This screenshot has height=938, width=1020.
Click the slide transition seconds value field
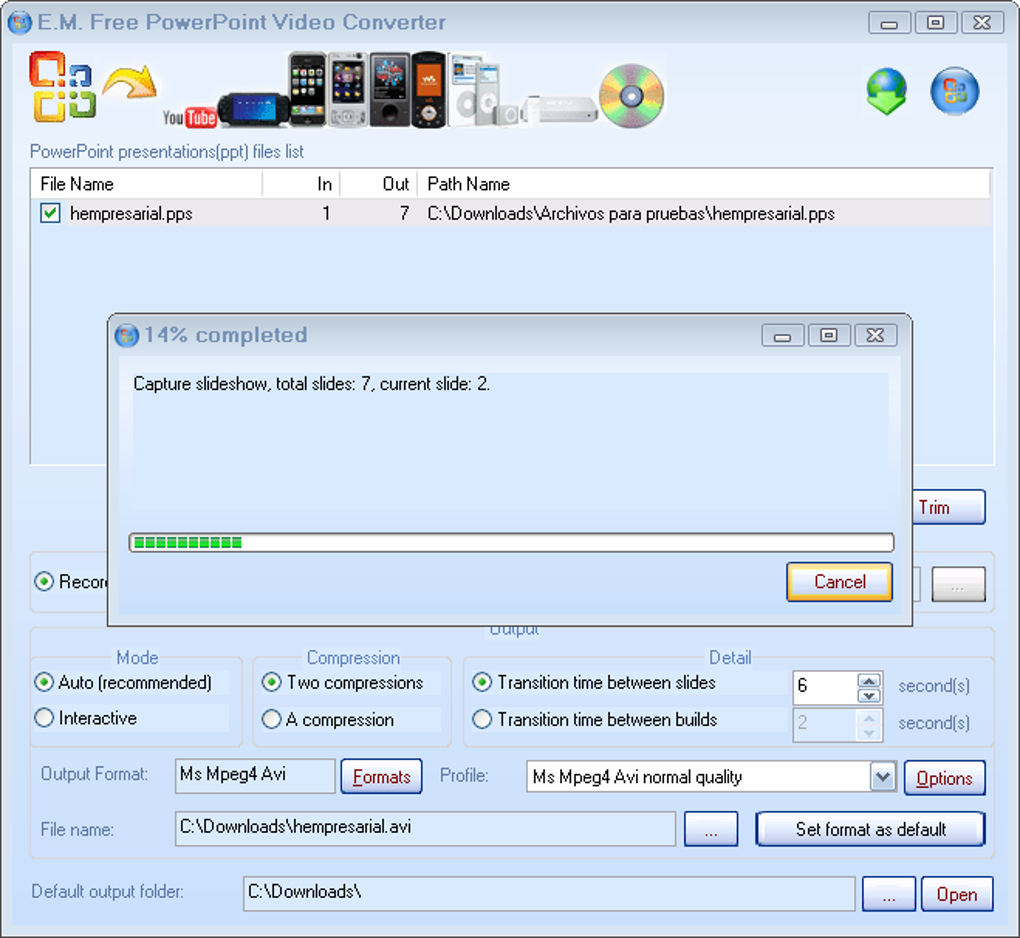825,688
